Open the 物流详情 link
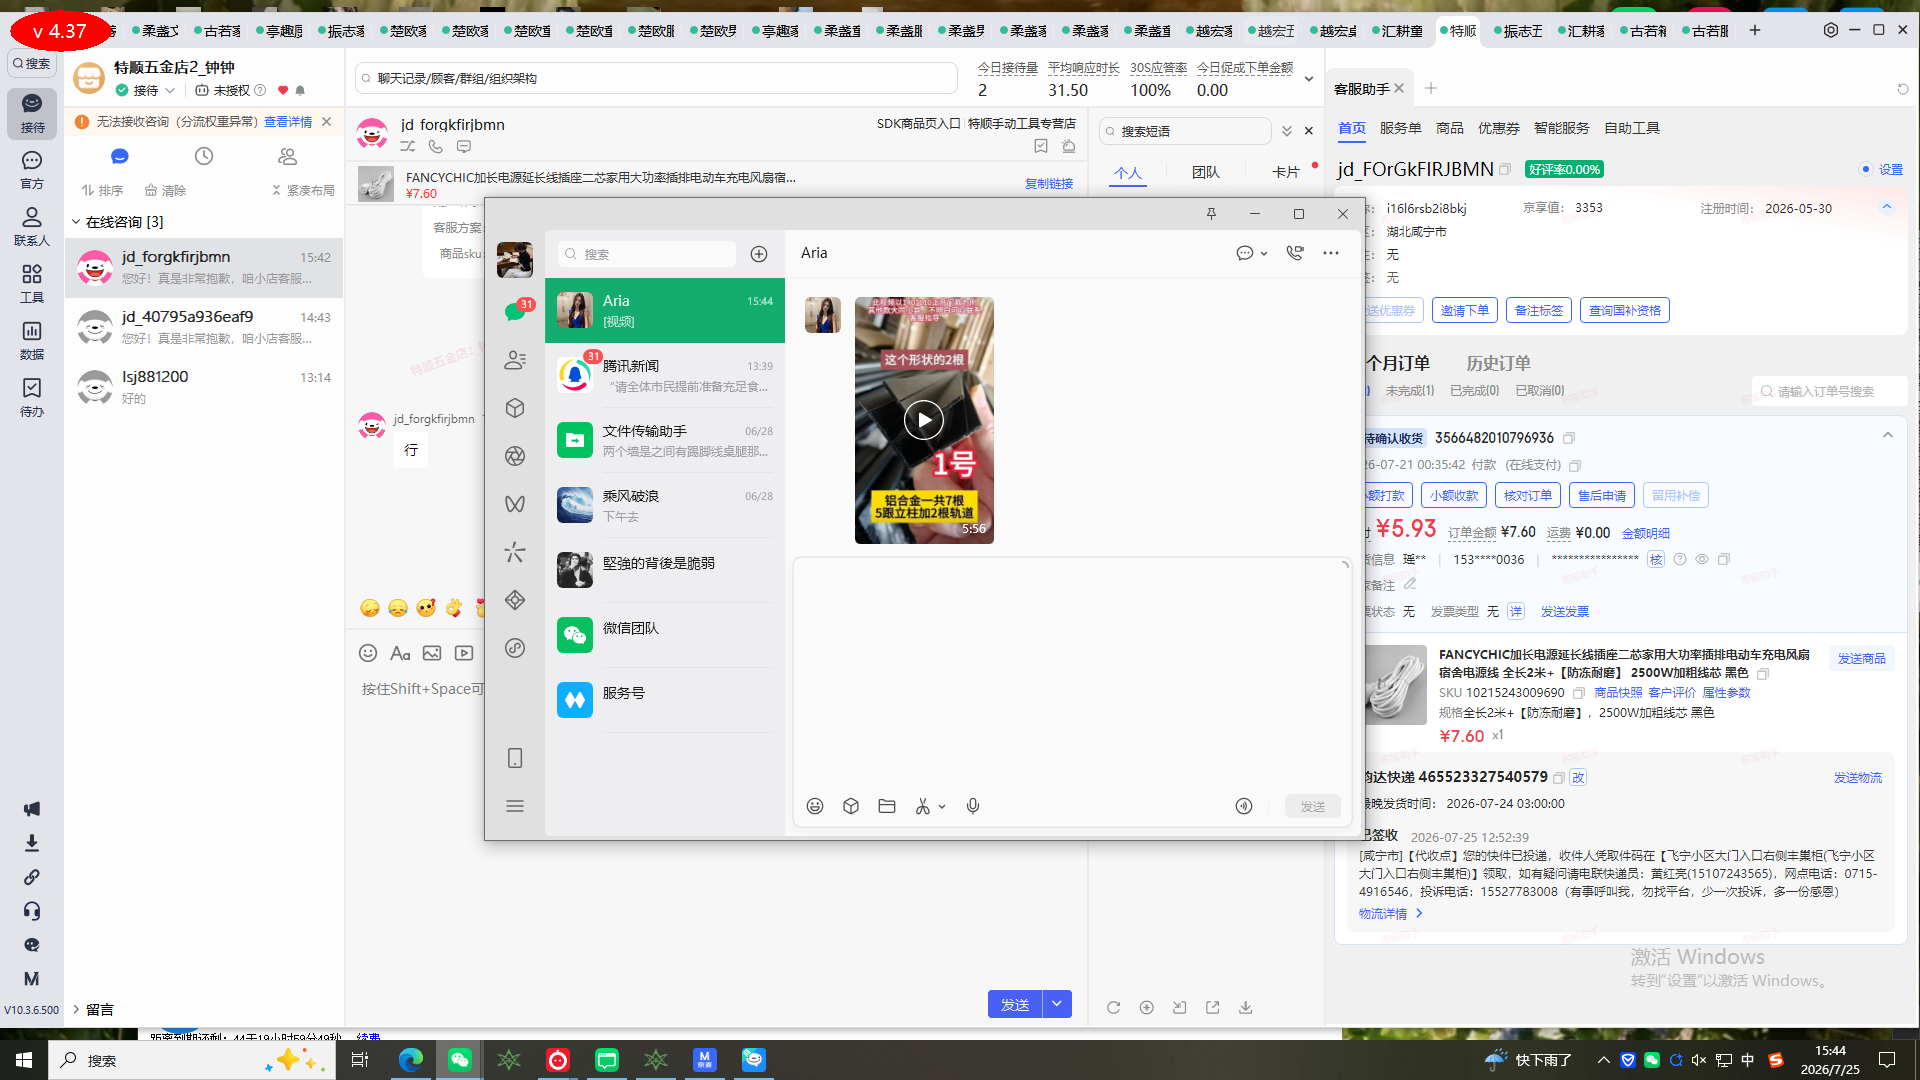1920x1080 pixels. pos(1390,913)
